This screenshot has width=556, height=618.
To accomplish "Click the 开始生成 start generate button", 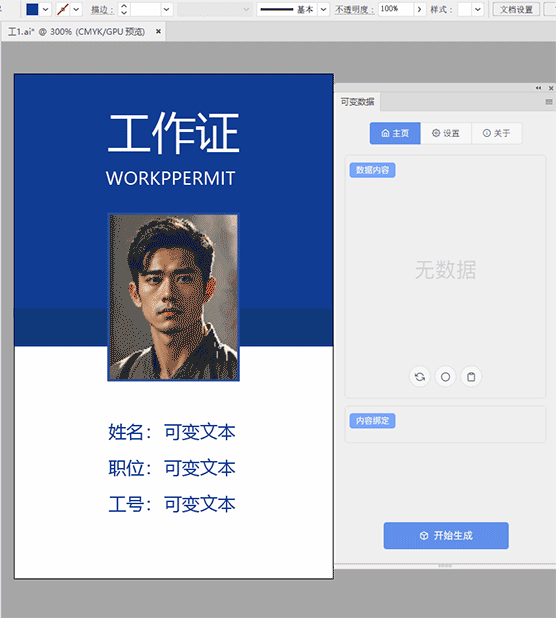I will coord(446,536).
